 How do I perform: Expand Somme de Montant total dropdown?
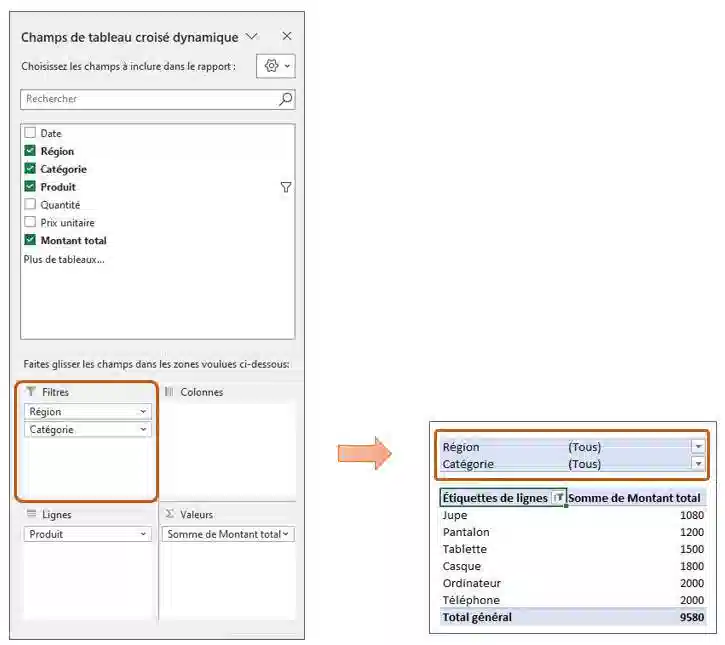(287, 535)
